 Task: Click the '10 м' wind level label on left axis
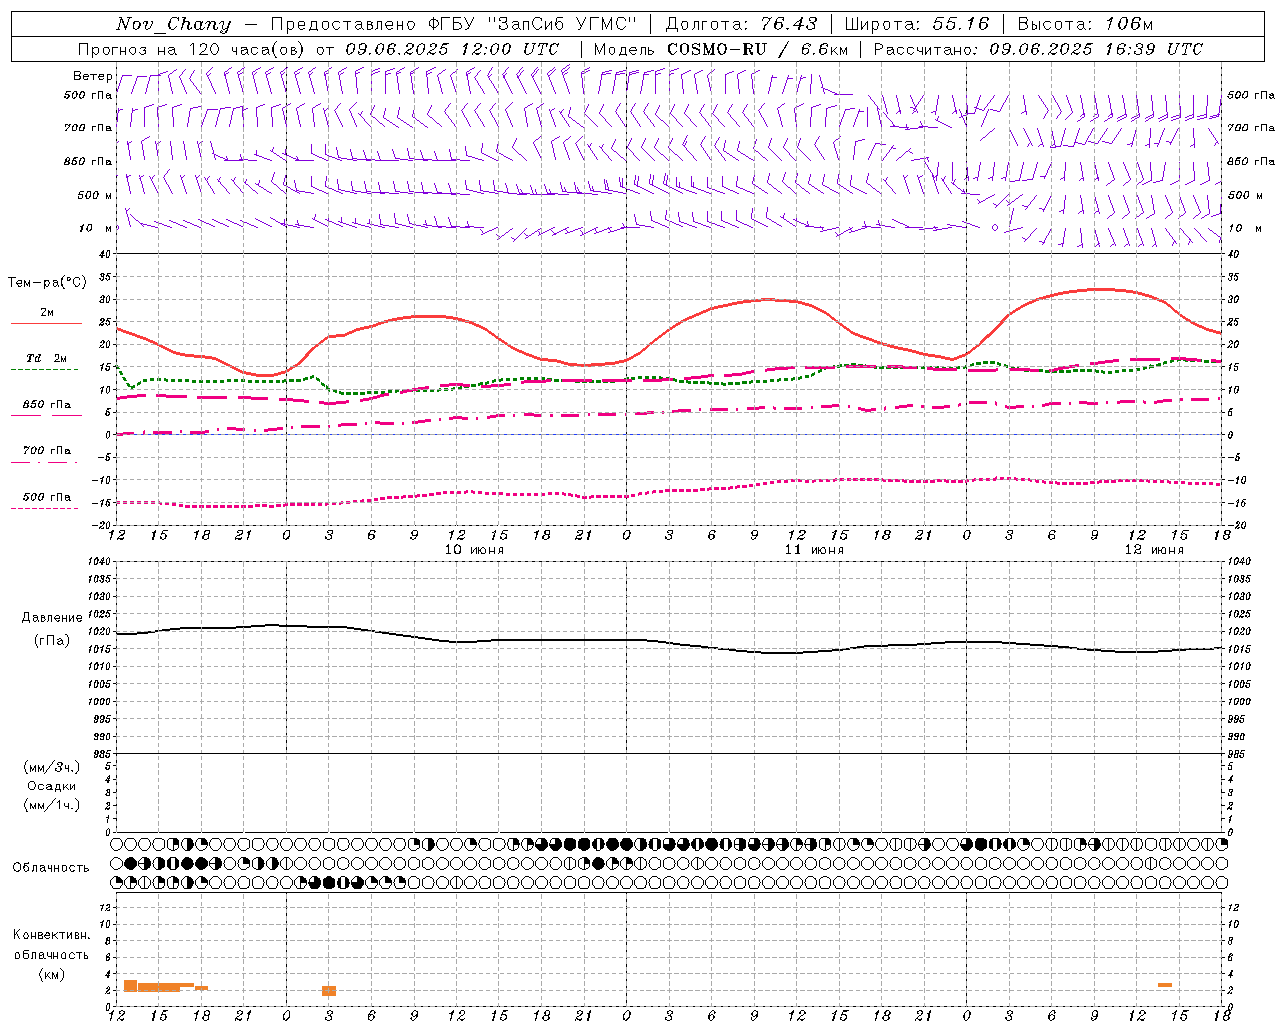coord(96,228)
